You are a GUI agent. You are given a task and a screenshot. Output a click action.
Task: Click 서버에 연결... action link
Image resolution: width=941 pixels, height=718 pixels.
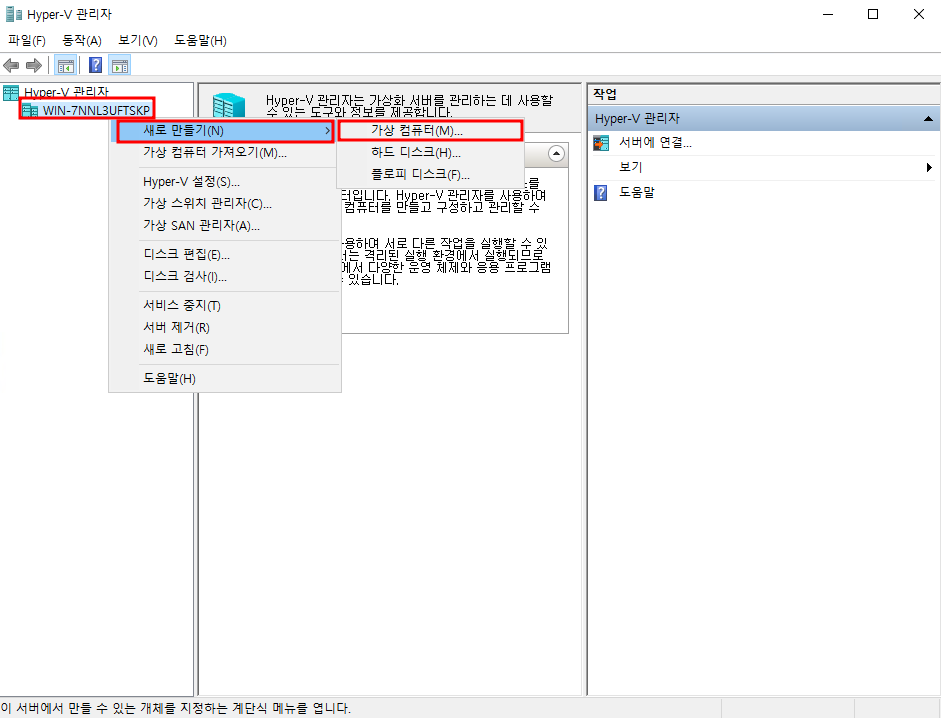(x=655, y=143)
